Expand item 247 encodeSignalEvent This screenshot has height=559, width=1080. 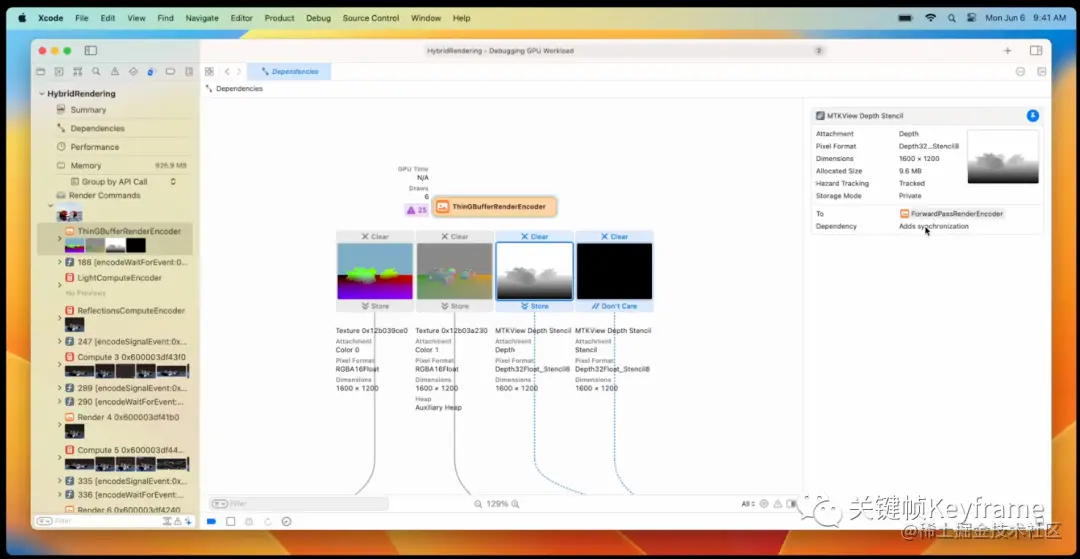point(59,341)
